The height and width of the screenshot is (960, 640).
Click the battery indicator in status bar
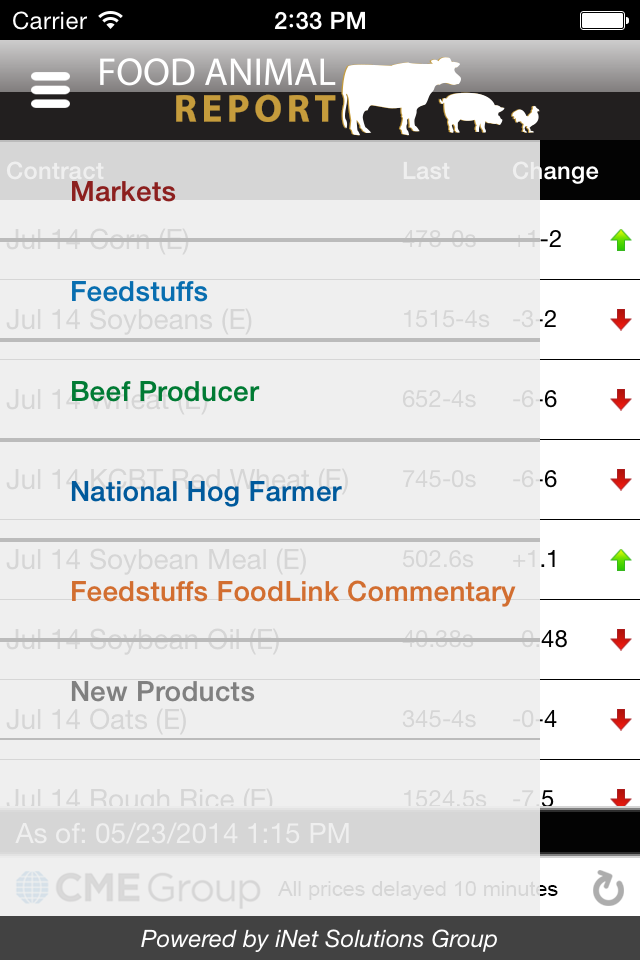tap(604, 21)
